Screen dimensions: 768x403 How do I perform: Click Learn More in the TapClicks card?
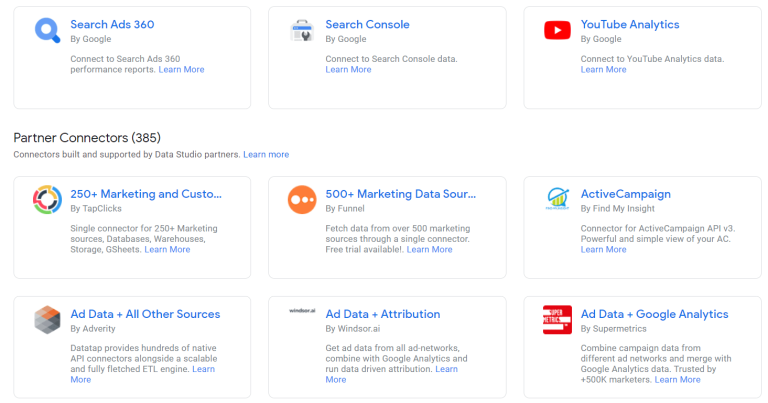(x=167, y=250)
